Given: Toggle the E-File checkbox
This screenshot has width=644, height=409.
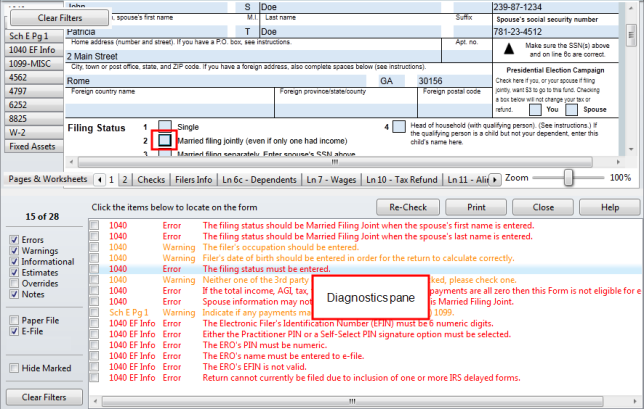Looking at the screenshot, I should pos(14,331).
